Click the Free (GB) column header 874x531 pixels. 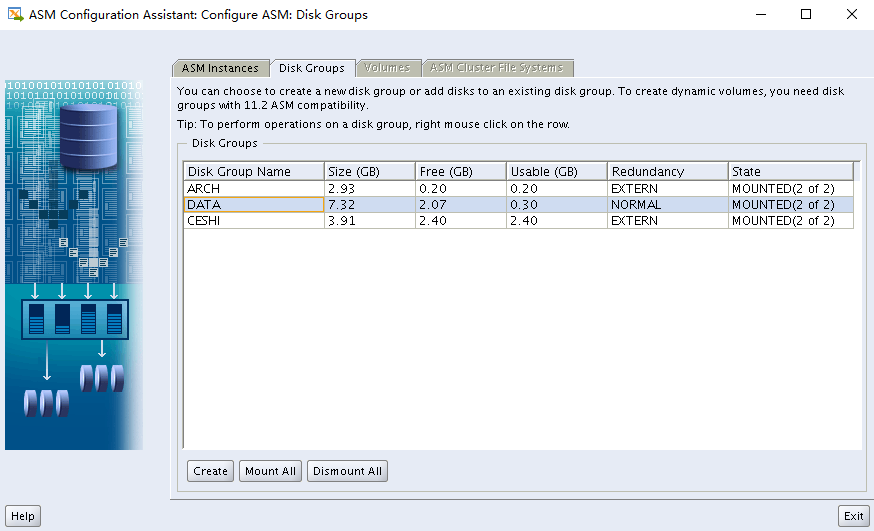tap(460, 171)
